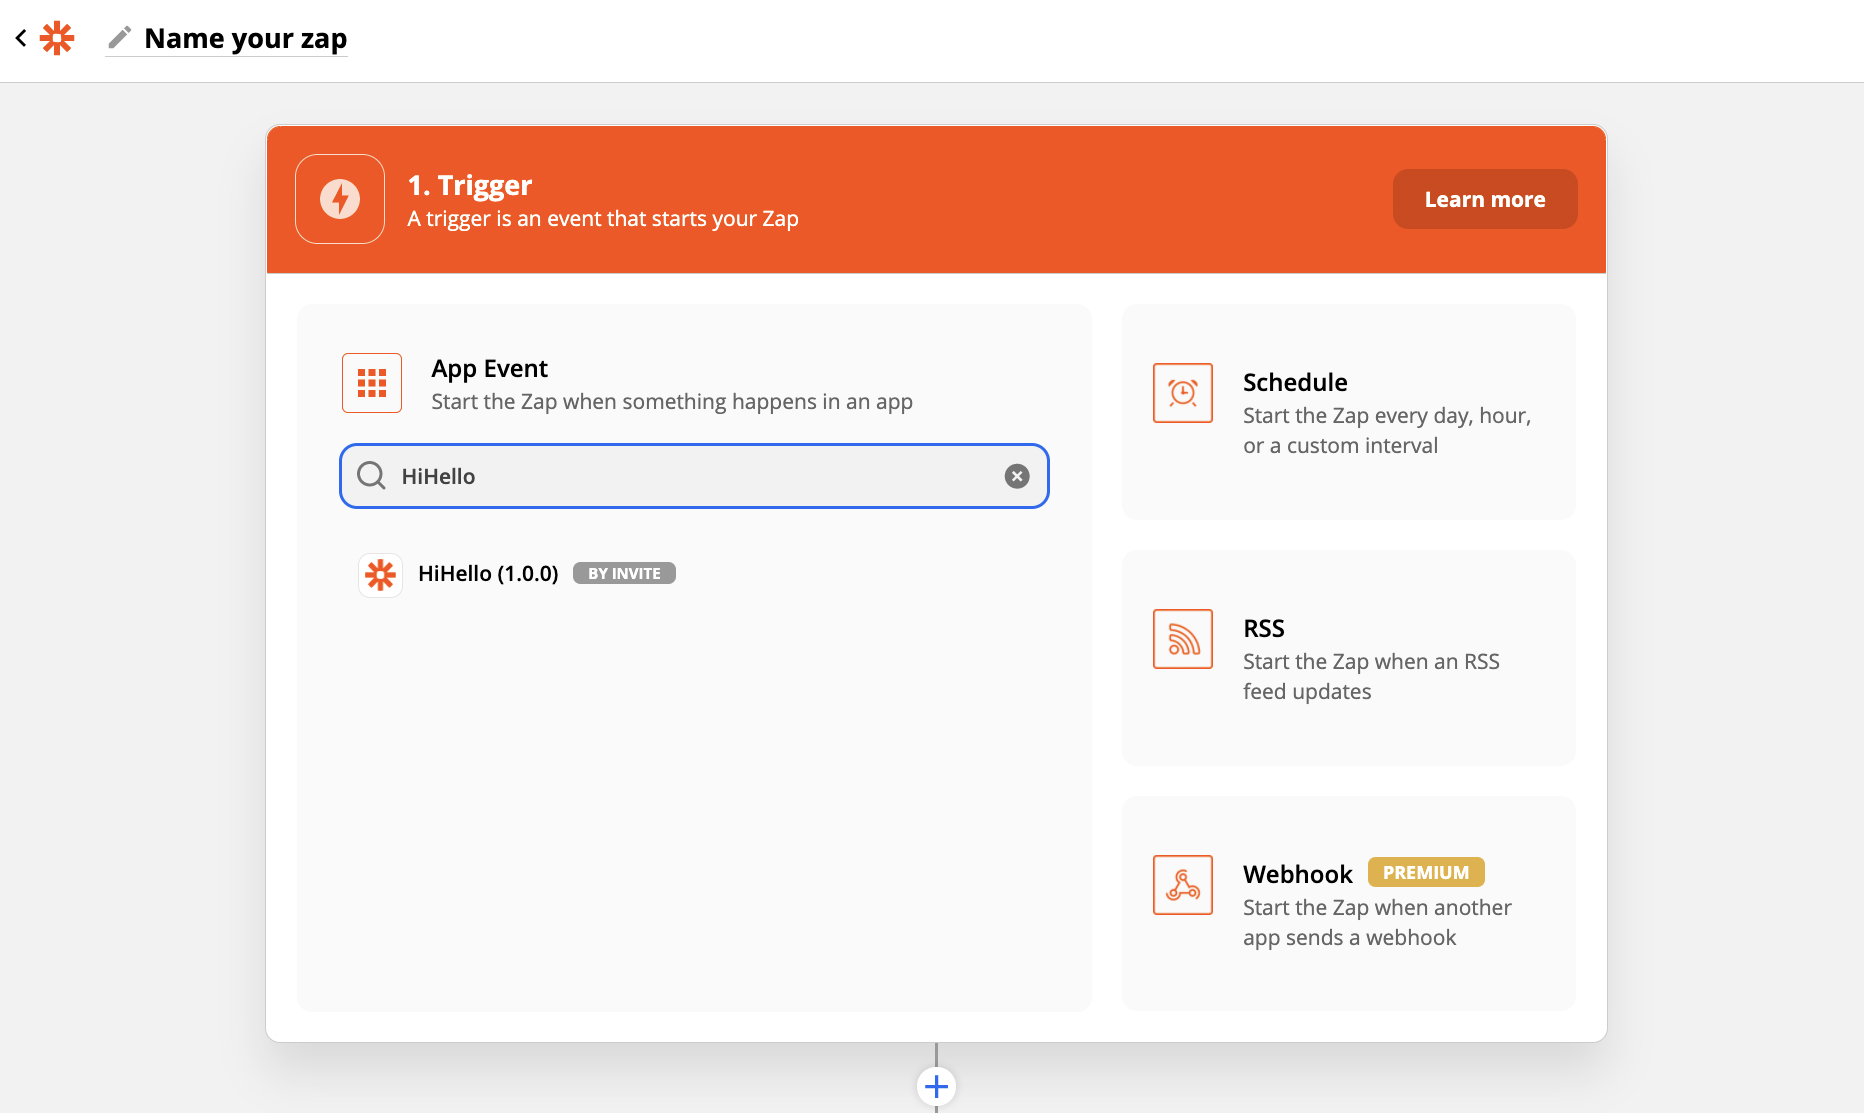Select the Webhook trigger option

[x=1348, y=904]
